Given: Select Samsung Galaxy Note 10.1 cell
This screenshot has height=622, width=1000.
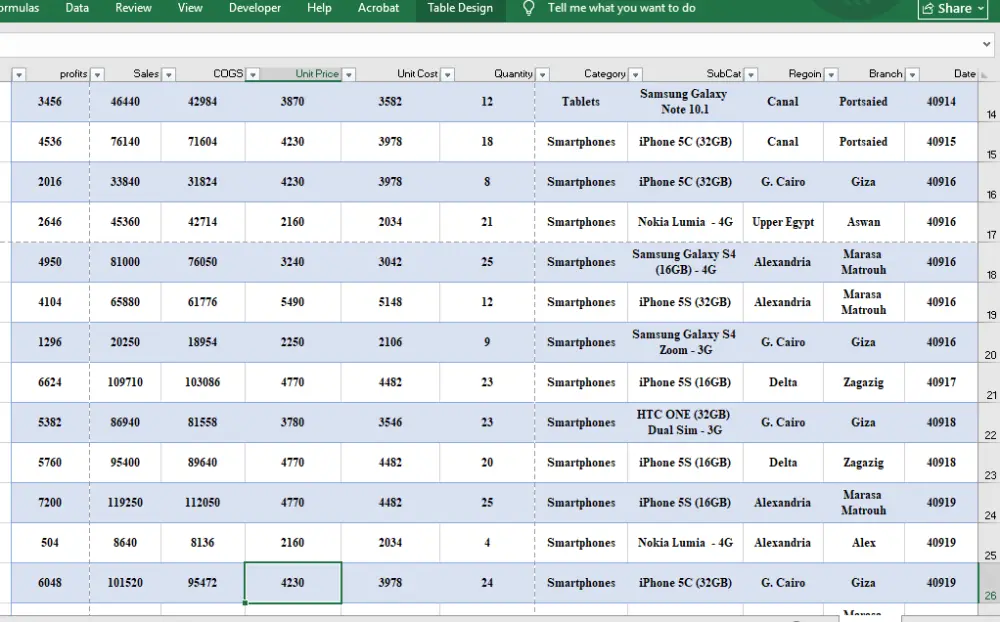Looking at the screenshot, I should [685, 101].
